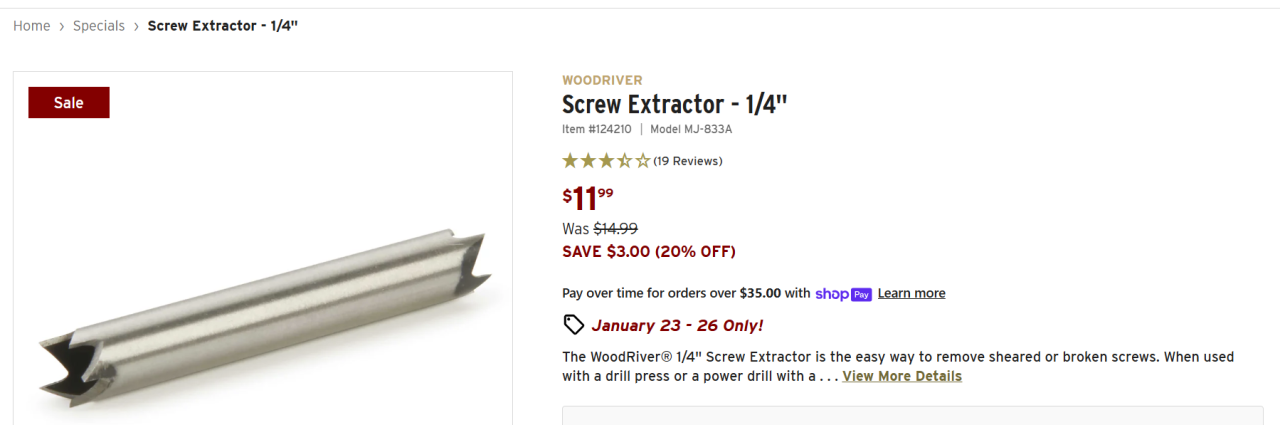This screenshot has width=1280, height=425.
Task: Open the Shop Pay Learn more link
Action: pos(911,294)
